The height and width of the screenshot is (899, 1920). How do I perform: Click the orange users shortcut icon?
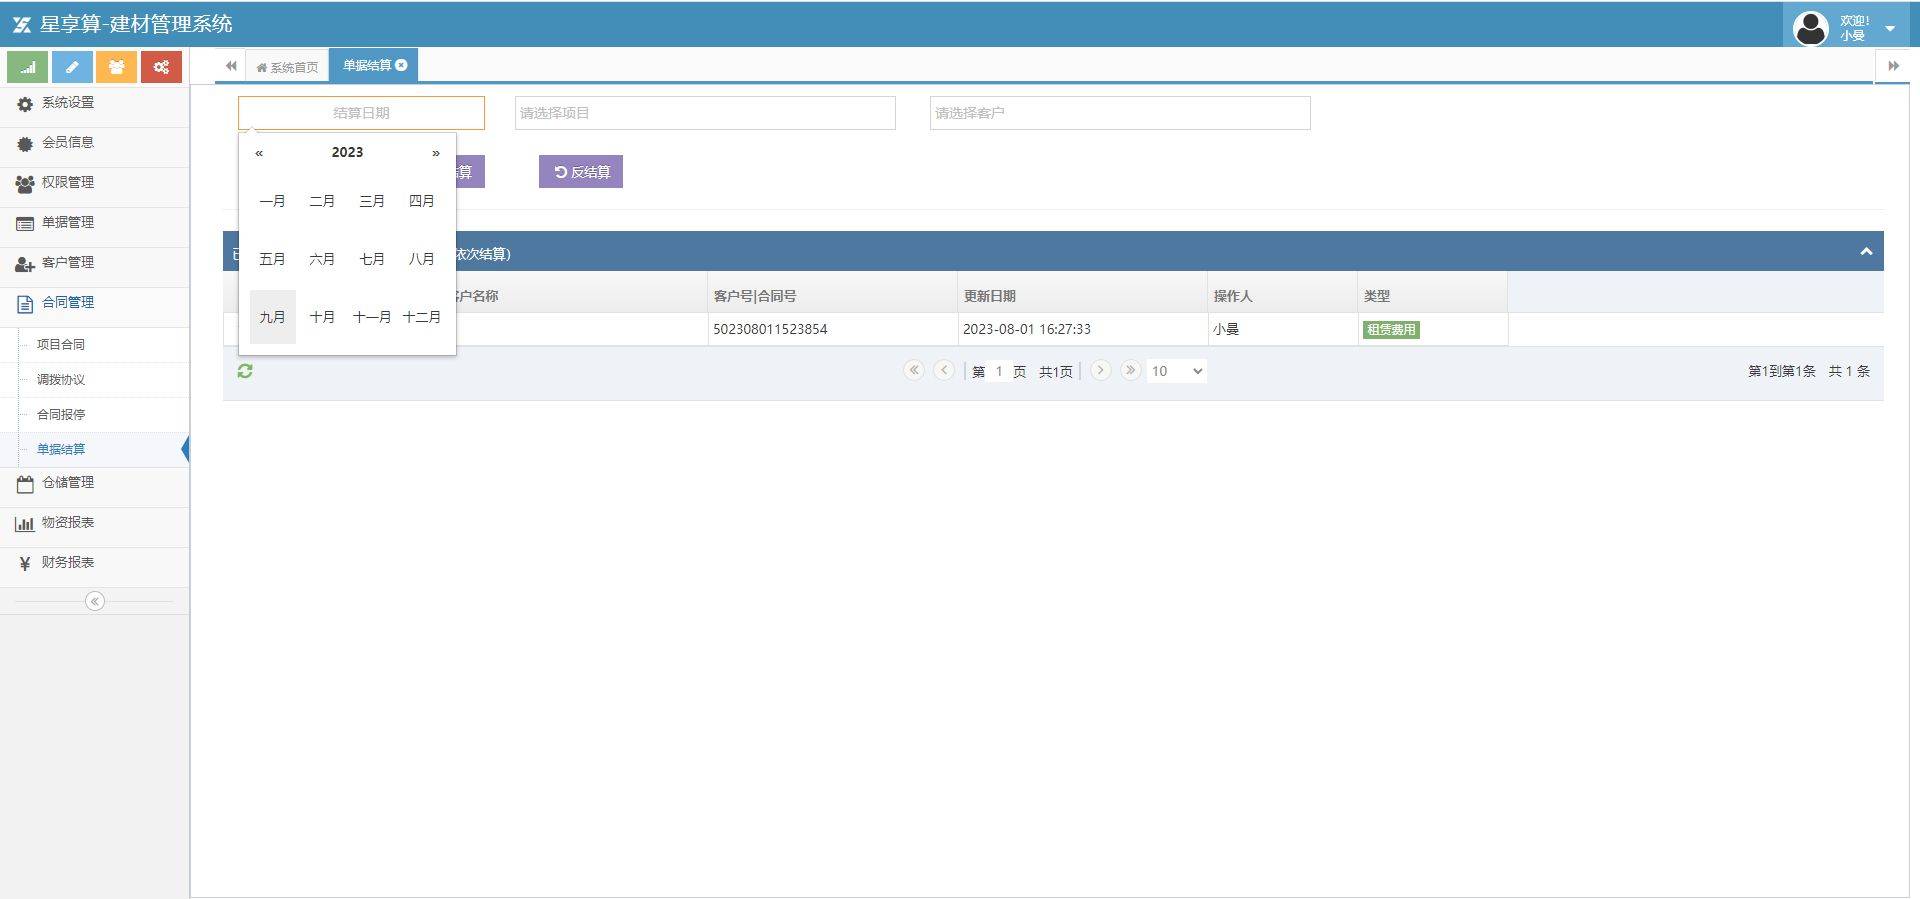[116, 67]
